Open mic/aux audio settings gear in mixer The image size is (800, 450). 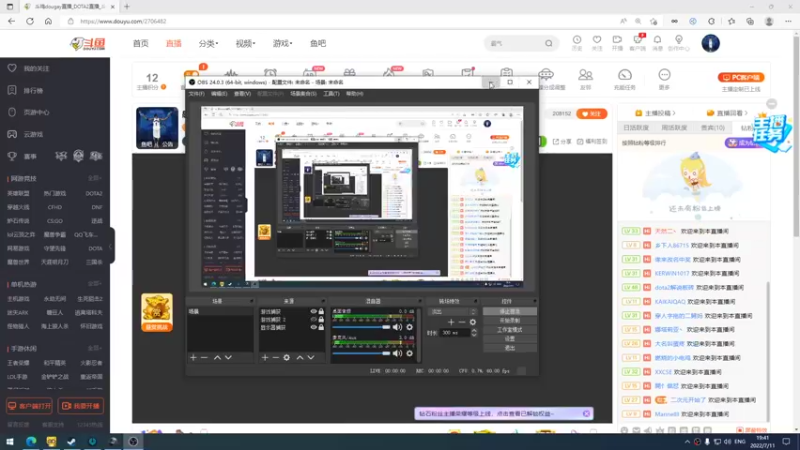click(409, 353)
